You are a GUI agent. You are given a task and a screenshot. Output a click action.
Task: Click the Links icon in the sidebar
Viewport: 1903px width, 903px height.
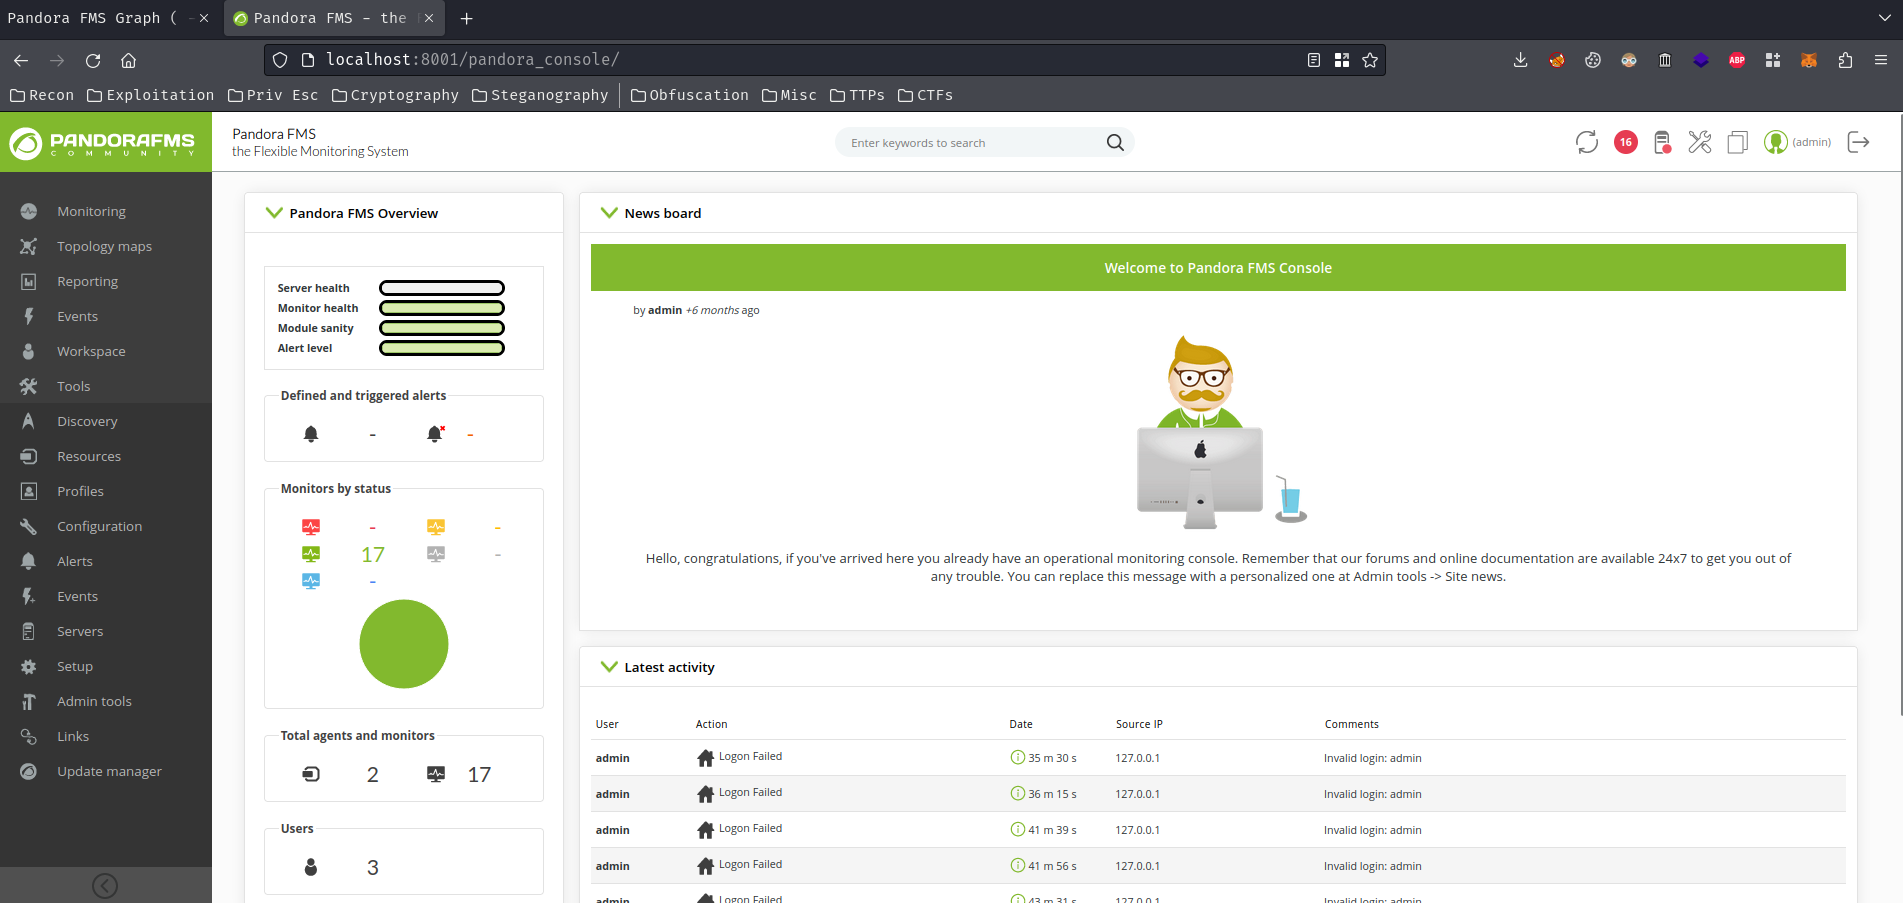click(29, 736)
